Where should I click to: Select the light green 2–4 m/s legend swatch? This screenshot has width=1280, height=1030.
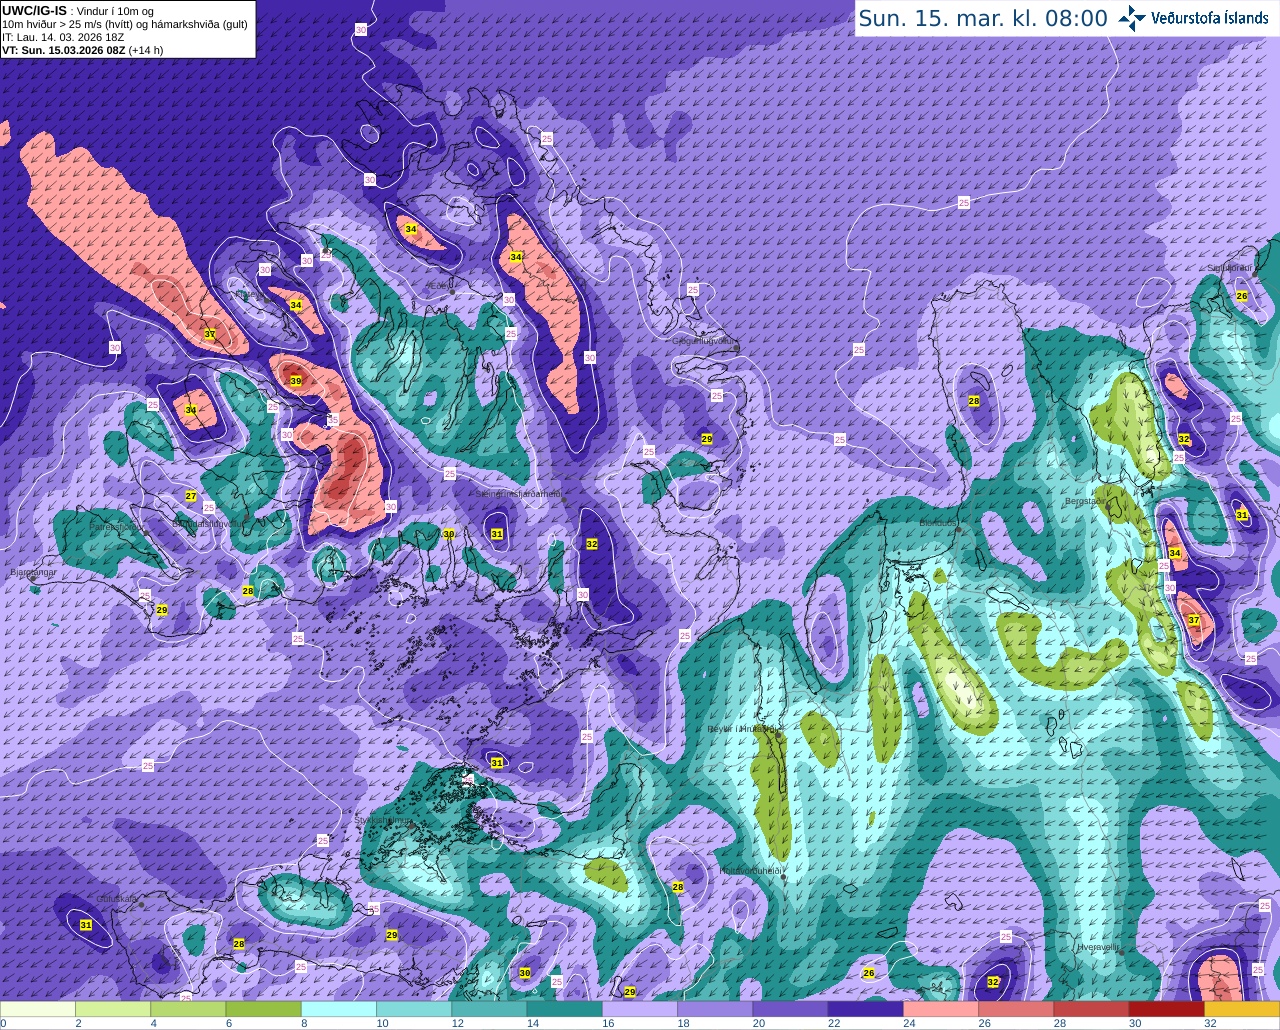click(113, 1009)
